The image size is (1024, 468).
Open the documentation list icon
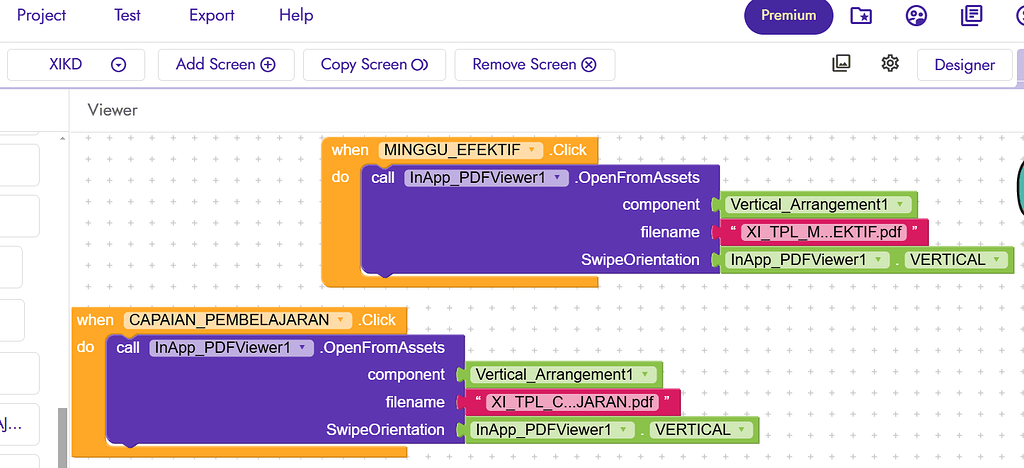click(x=972, y=16)
